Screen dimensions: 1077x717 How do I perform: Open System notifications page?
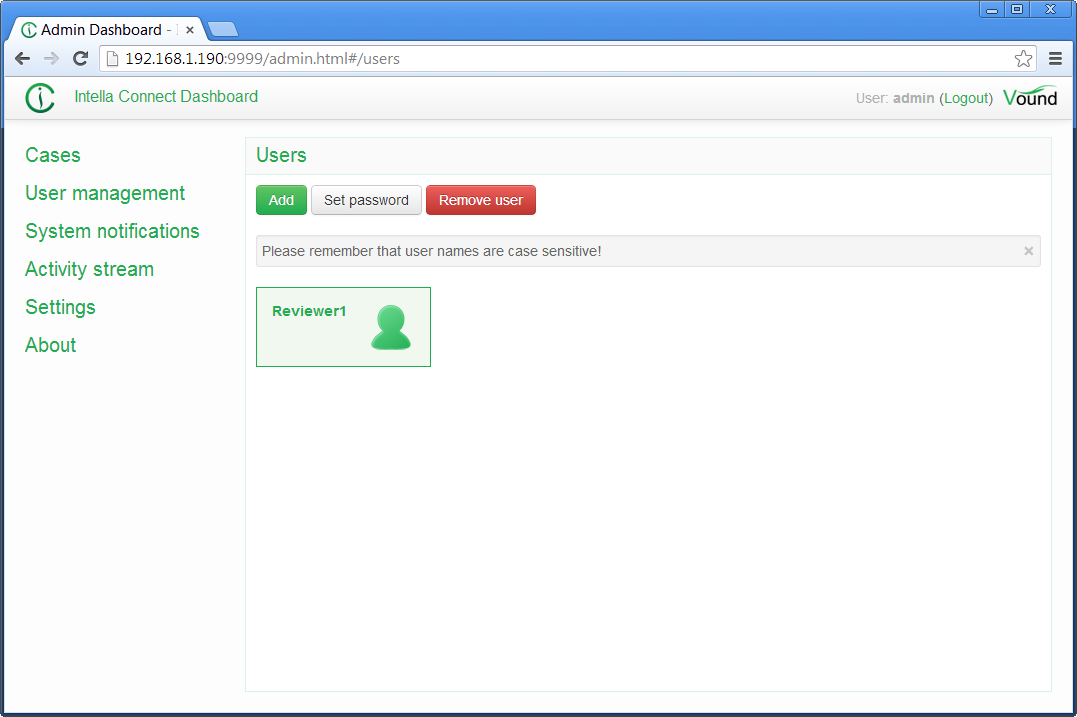[112, 231]
